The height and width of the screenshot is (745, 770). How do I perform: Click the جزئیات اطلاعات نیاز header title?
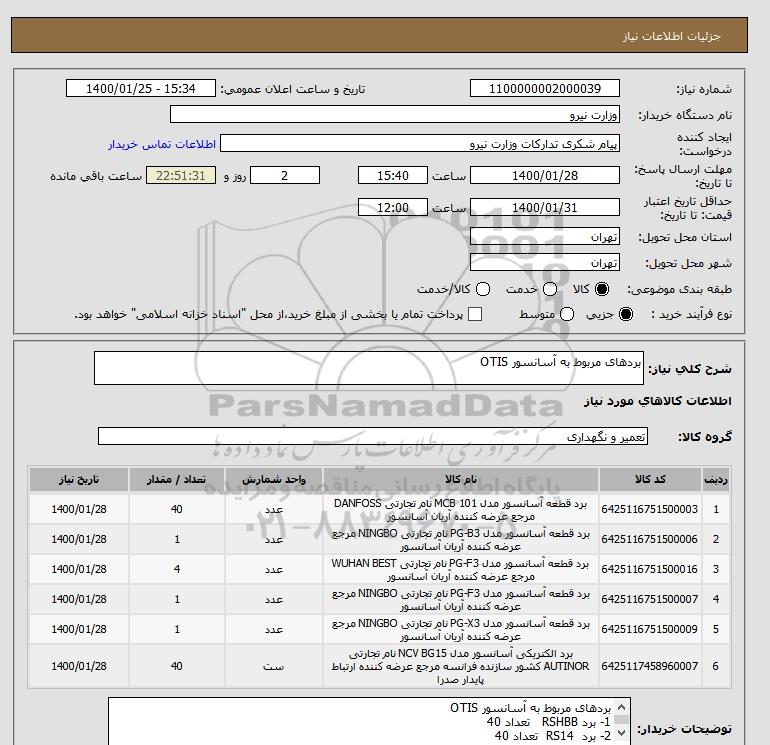[671, 36]
